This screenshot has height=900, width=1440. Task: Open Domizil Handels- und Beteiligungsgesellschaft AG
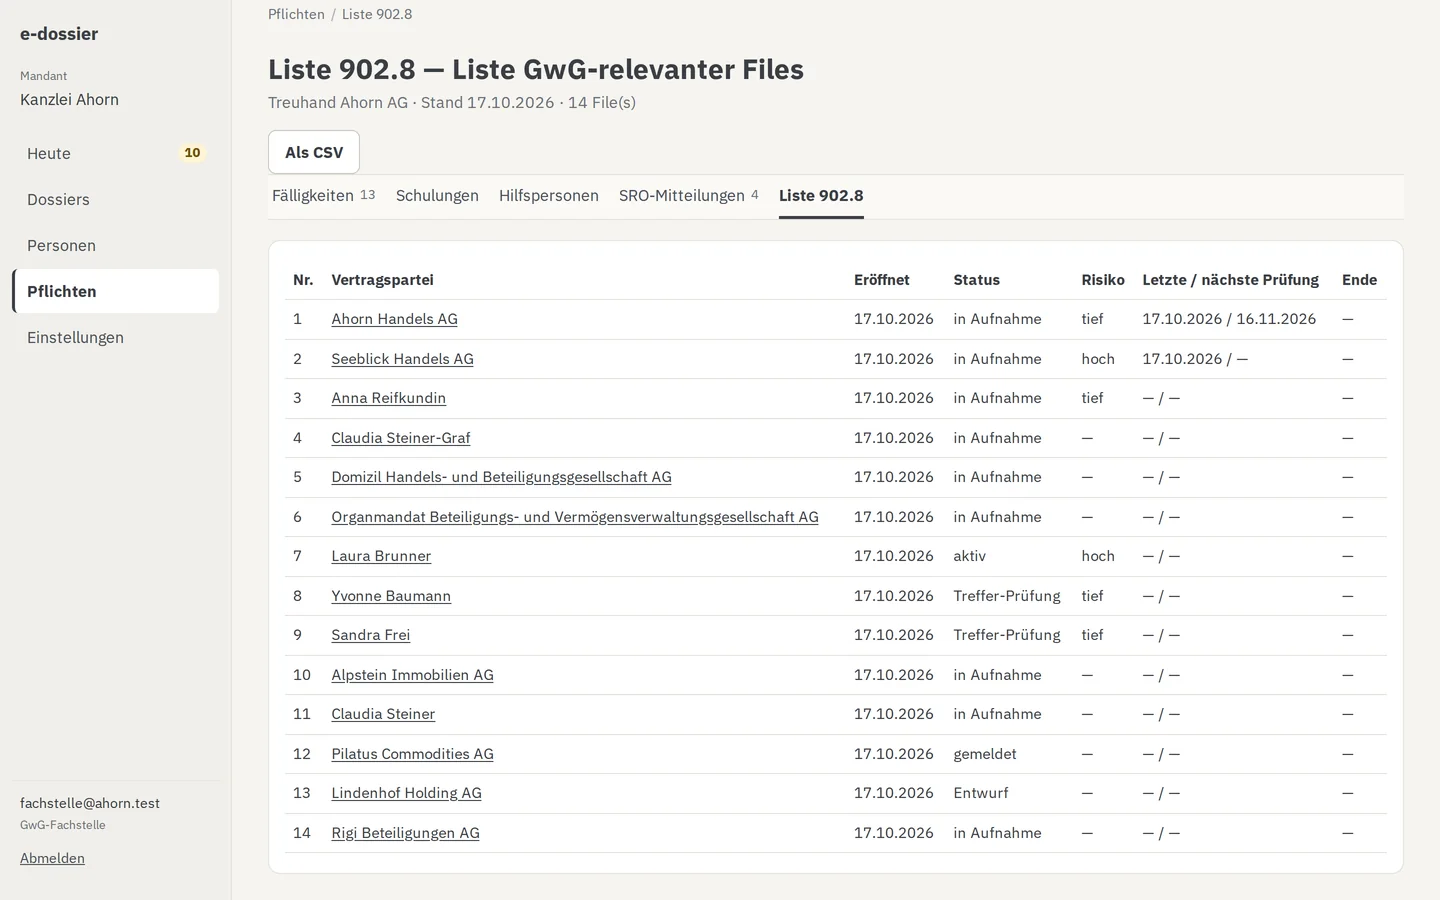(x=501, y=477)
